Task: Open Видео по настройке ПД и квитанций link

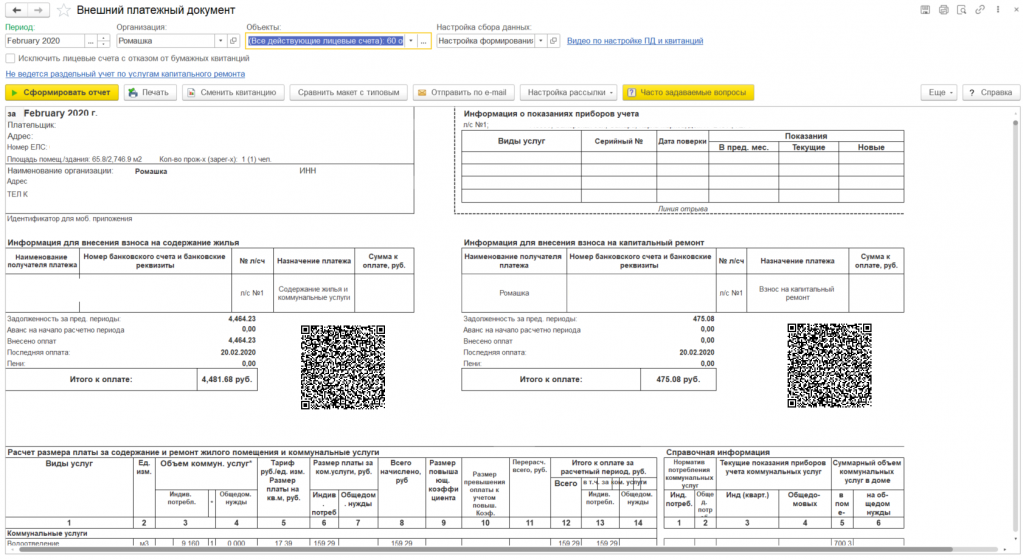Action: pos(635,40)
